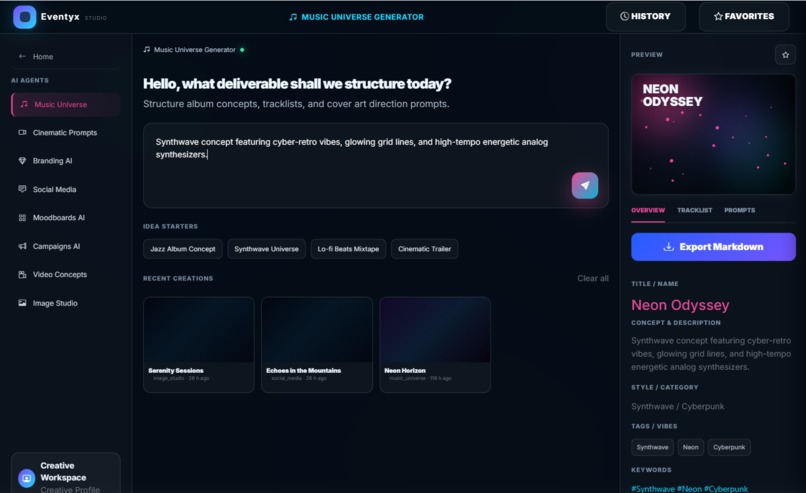Click the clock icon in History button
The image size is (806, 493).
[x=625, y=16]
